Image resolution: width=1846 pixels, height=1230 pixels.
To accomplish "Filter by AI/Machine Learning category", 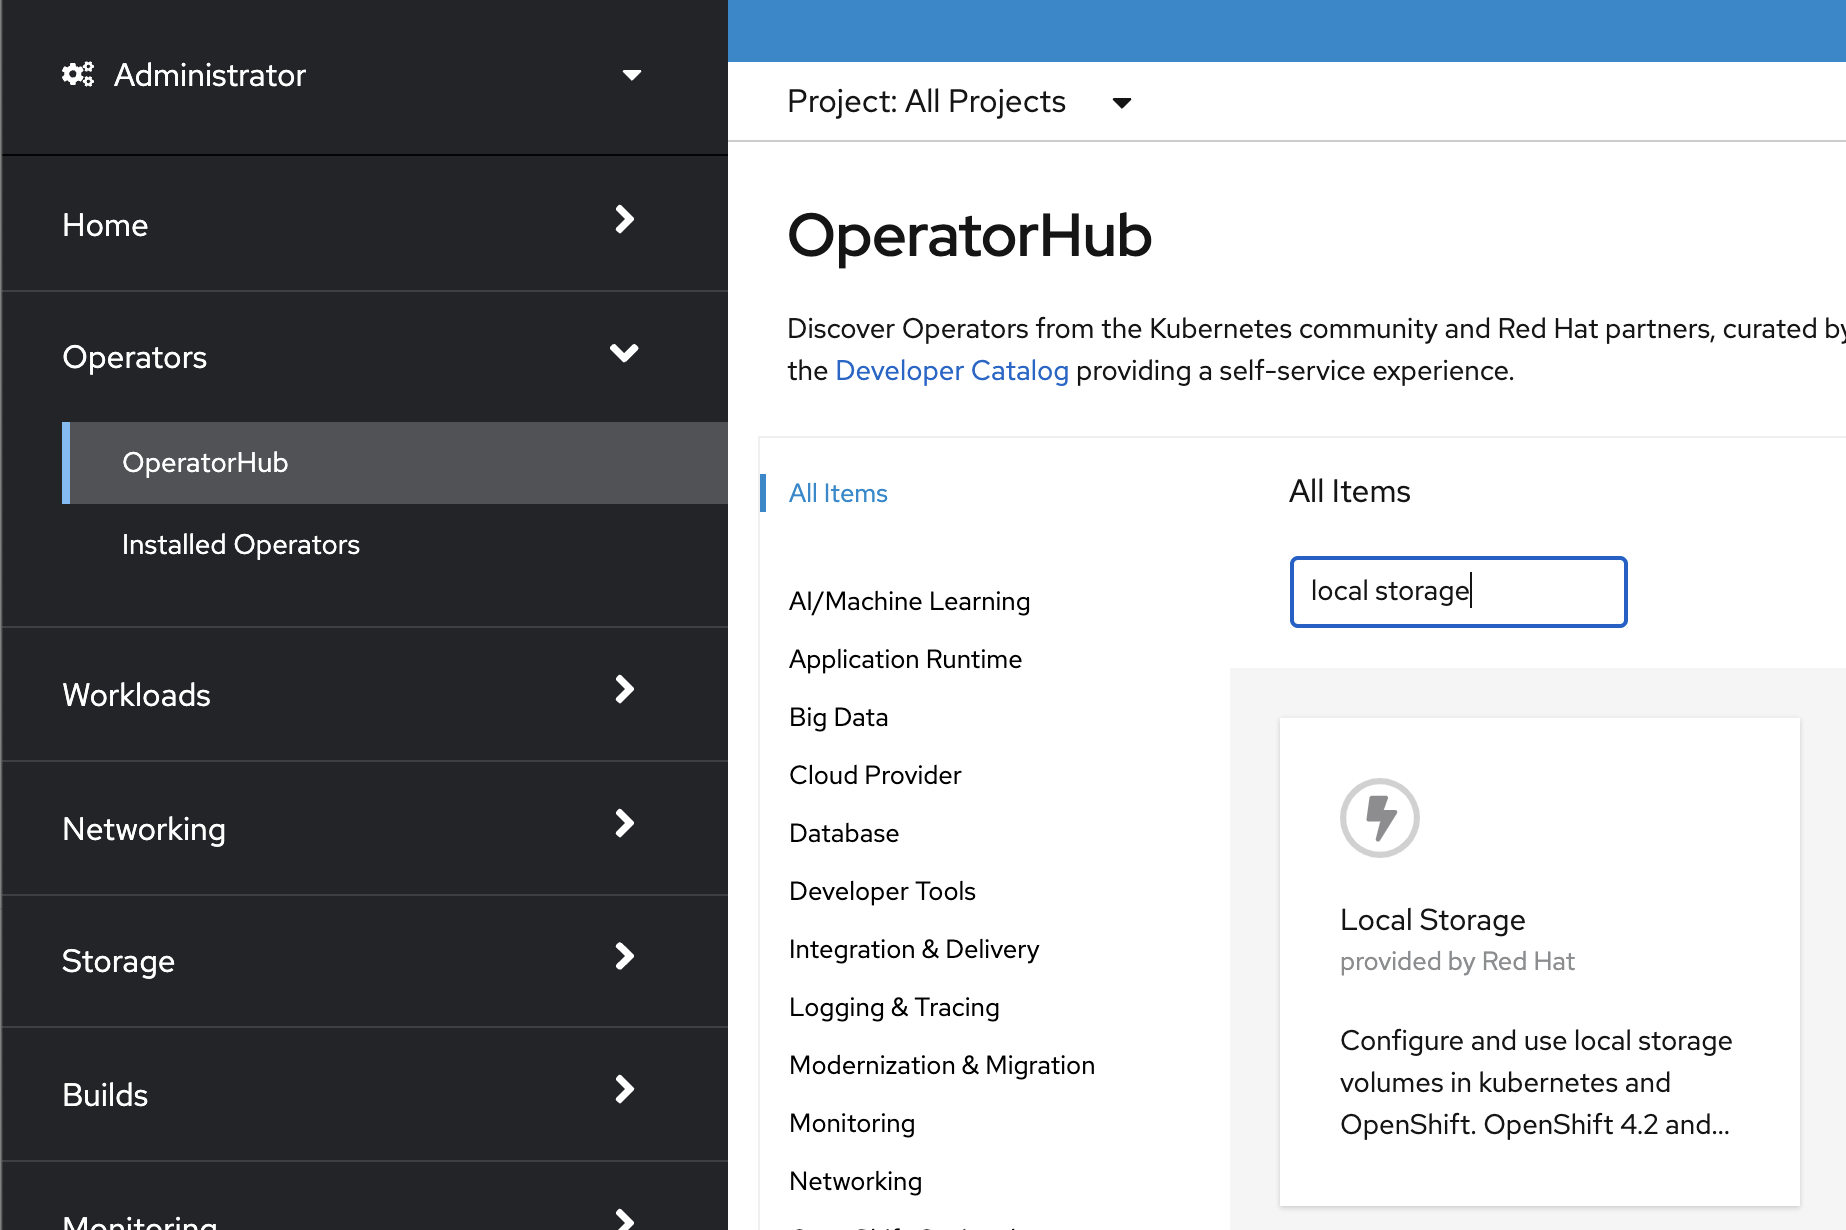I will pos(909,601).
